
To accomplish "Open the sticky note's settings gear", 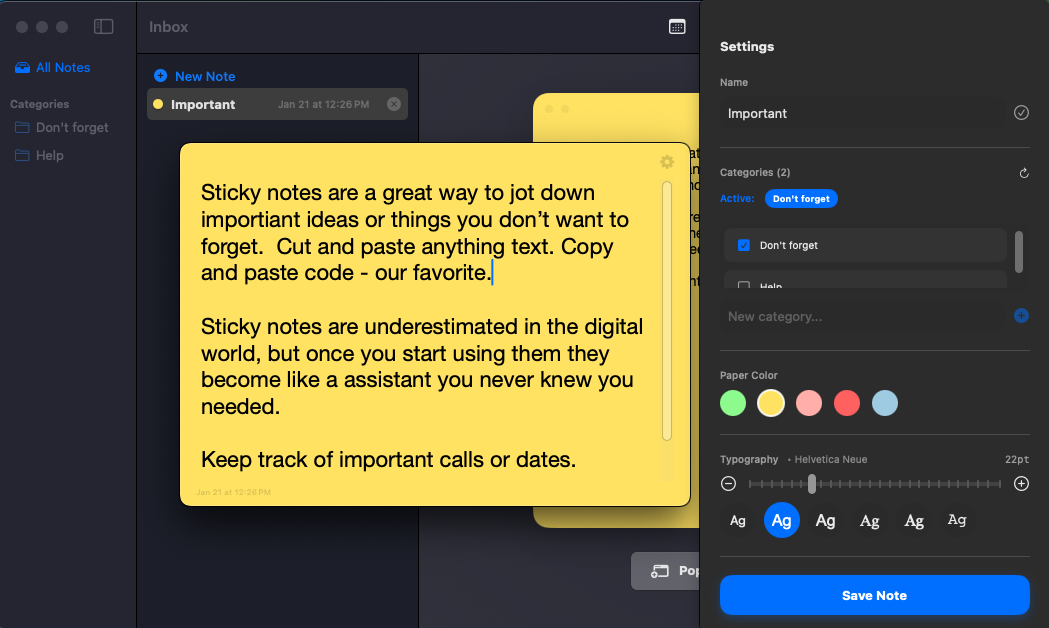I will click(667, 161).
